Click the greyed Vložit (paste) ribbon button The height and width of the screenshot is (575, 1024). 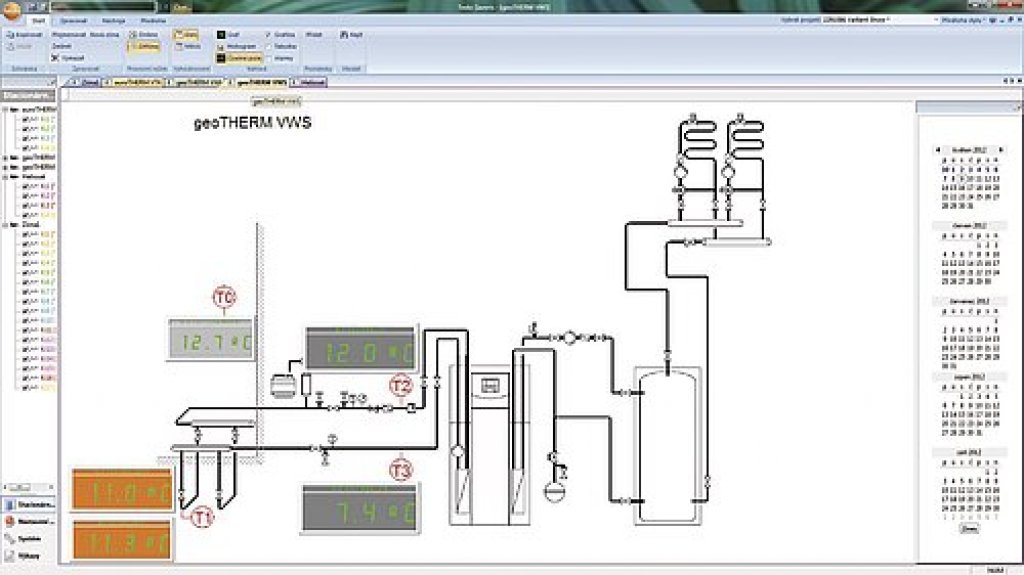(20, 47)
